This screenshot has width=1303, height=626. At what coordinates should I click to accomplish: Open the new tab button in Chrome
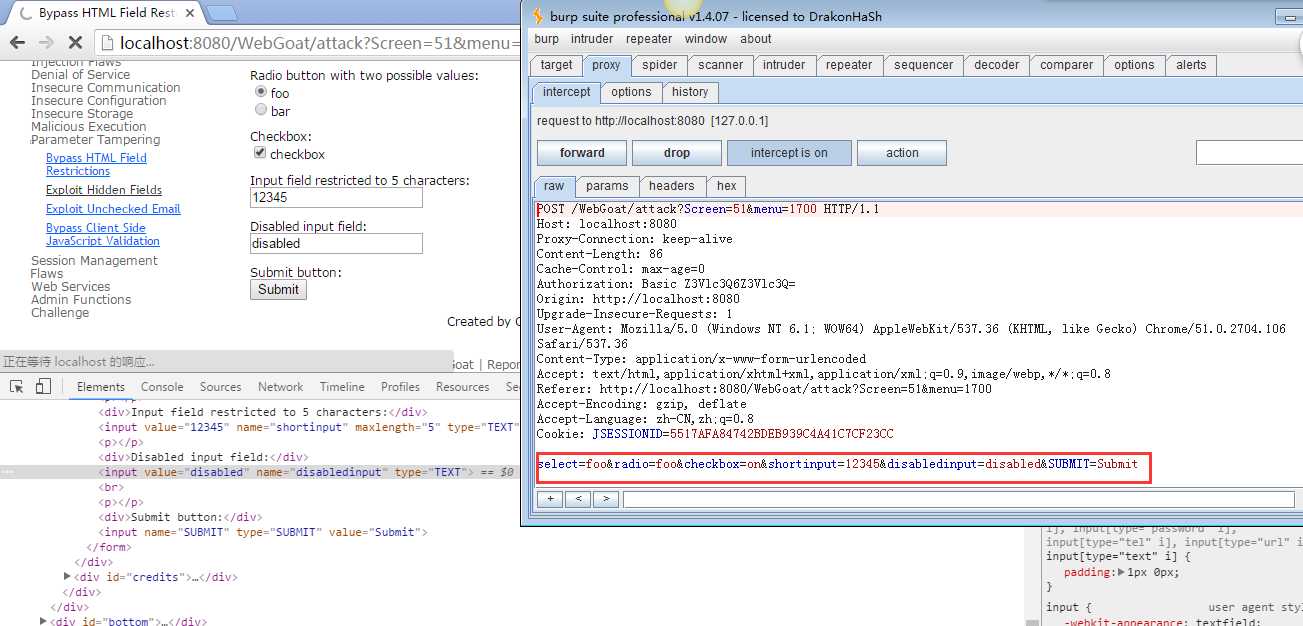point(221,13)
